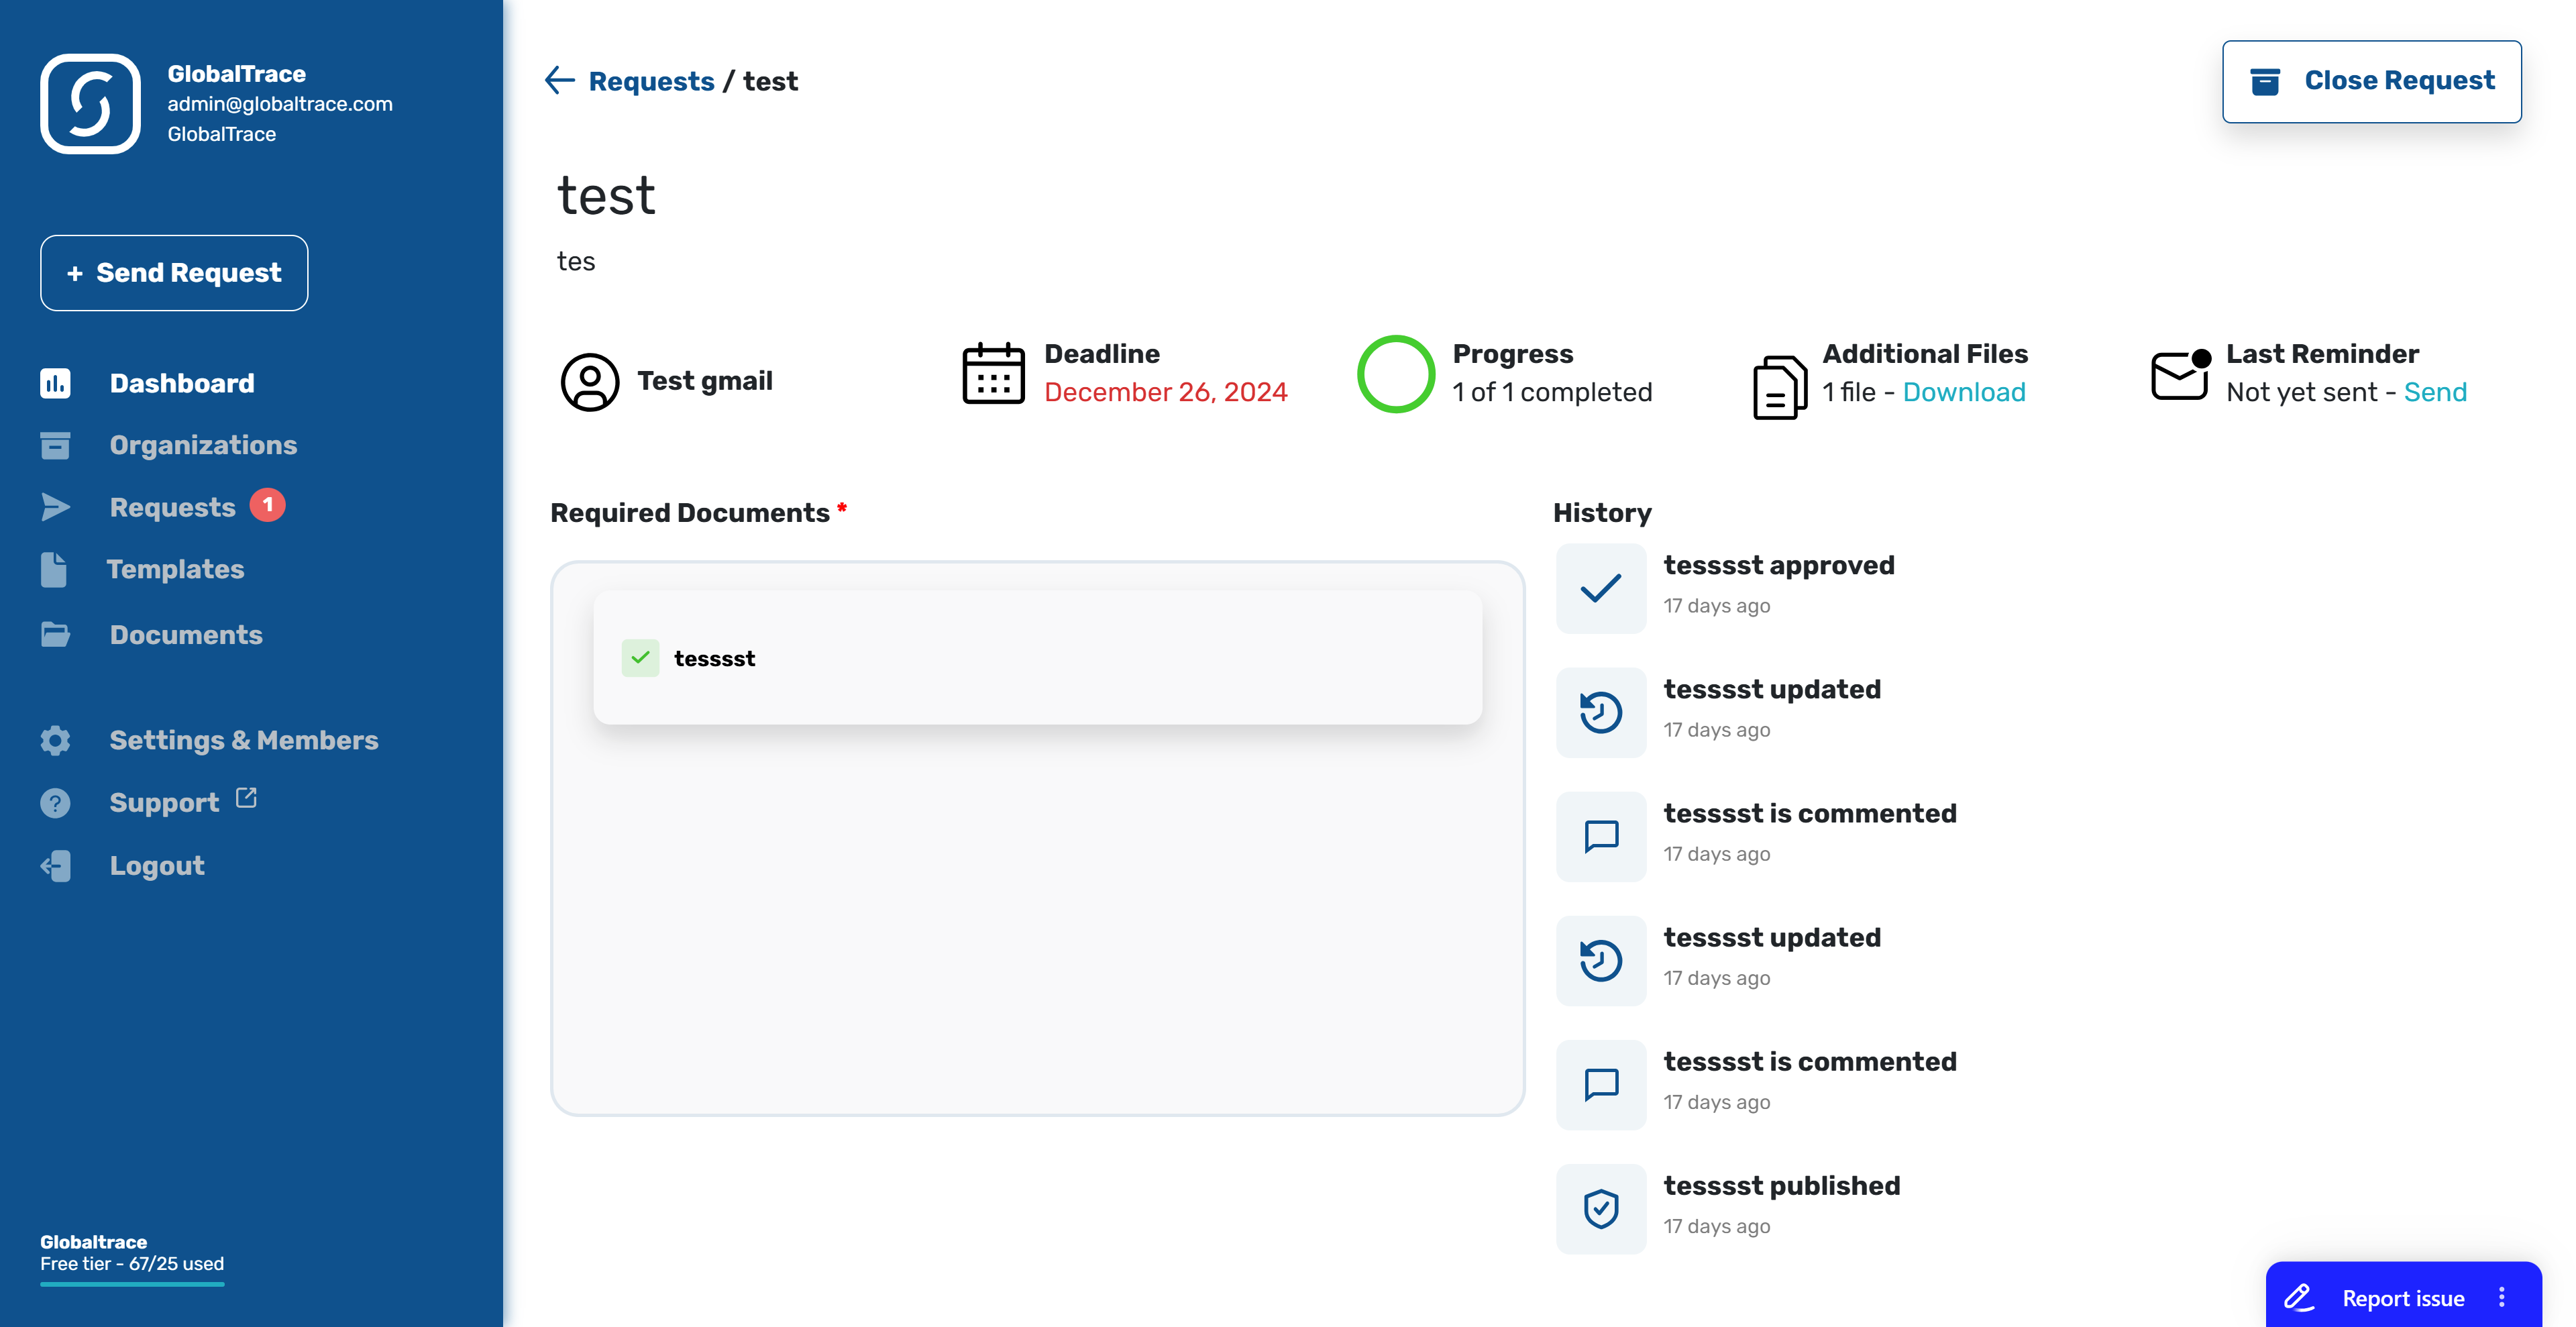Click the Settings gear icon
The width and height of the screenshot is (2576, 1327).
pos(55,740)
